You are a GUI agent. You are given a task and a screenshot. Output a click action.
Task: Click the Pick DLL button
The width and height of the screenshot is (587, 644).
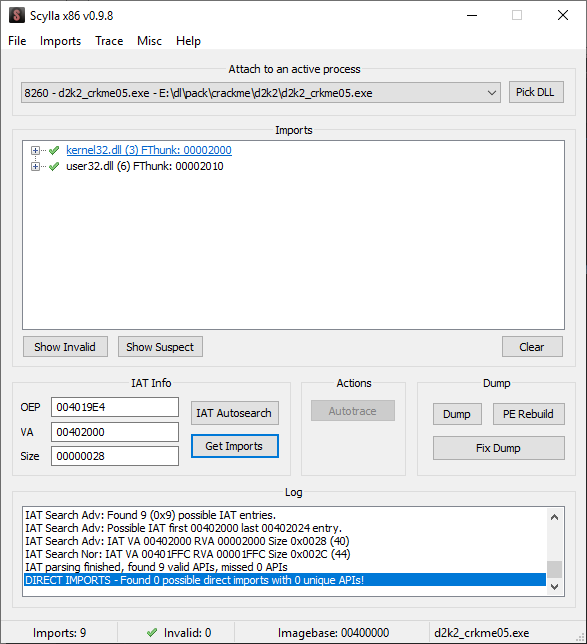tap(536, 92)
